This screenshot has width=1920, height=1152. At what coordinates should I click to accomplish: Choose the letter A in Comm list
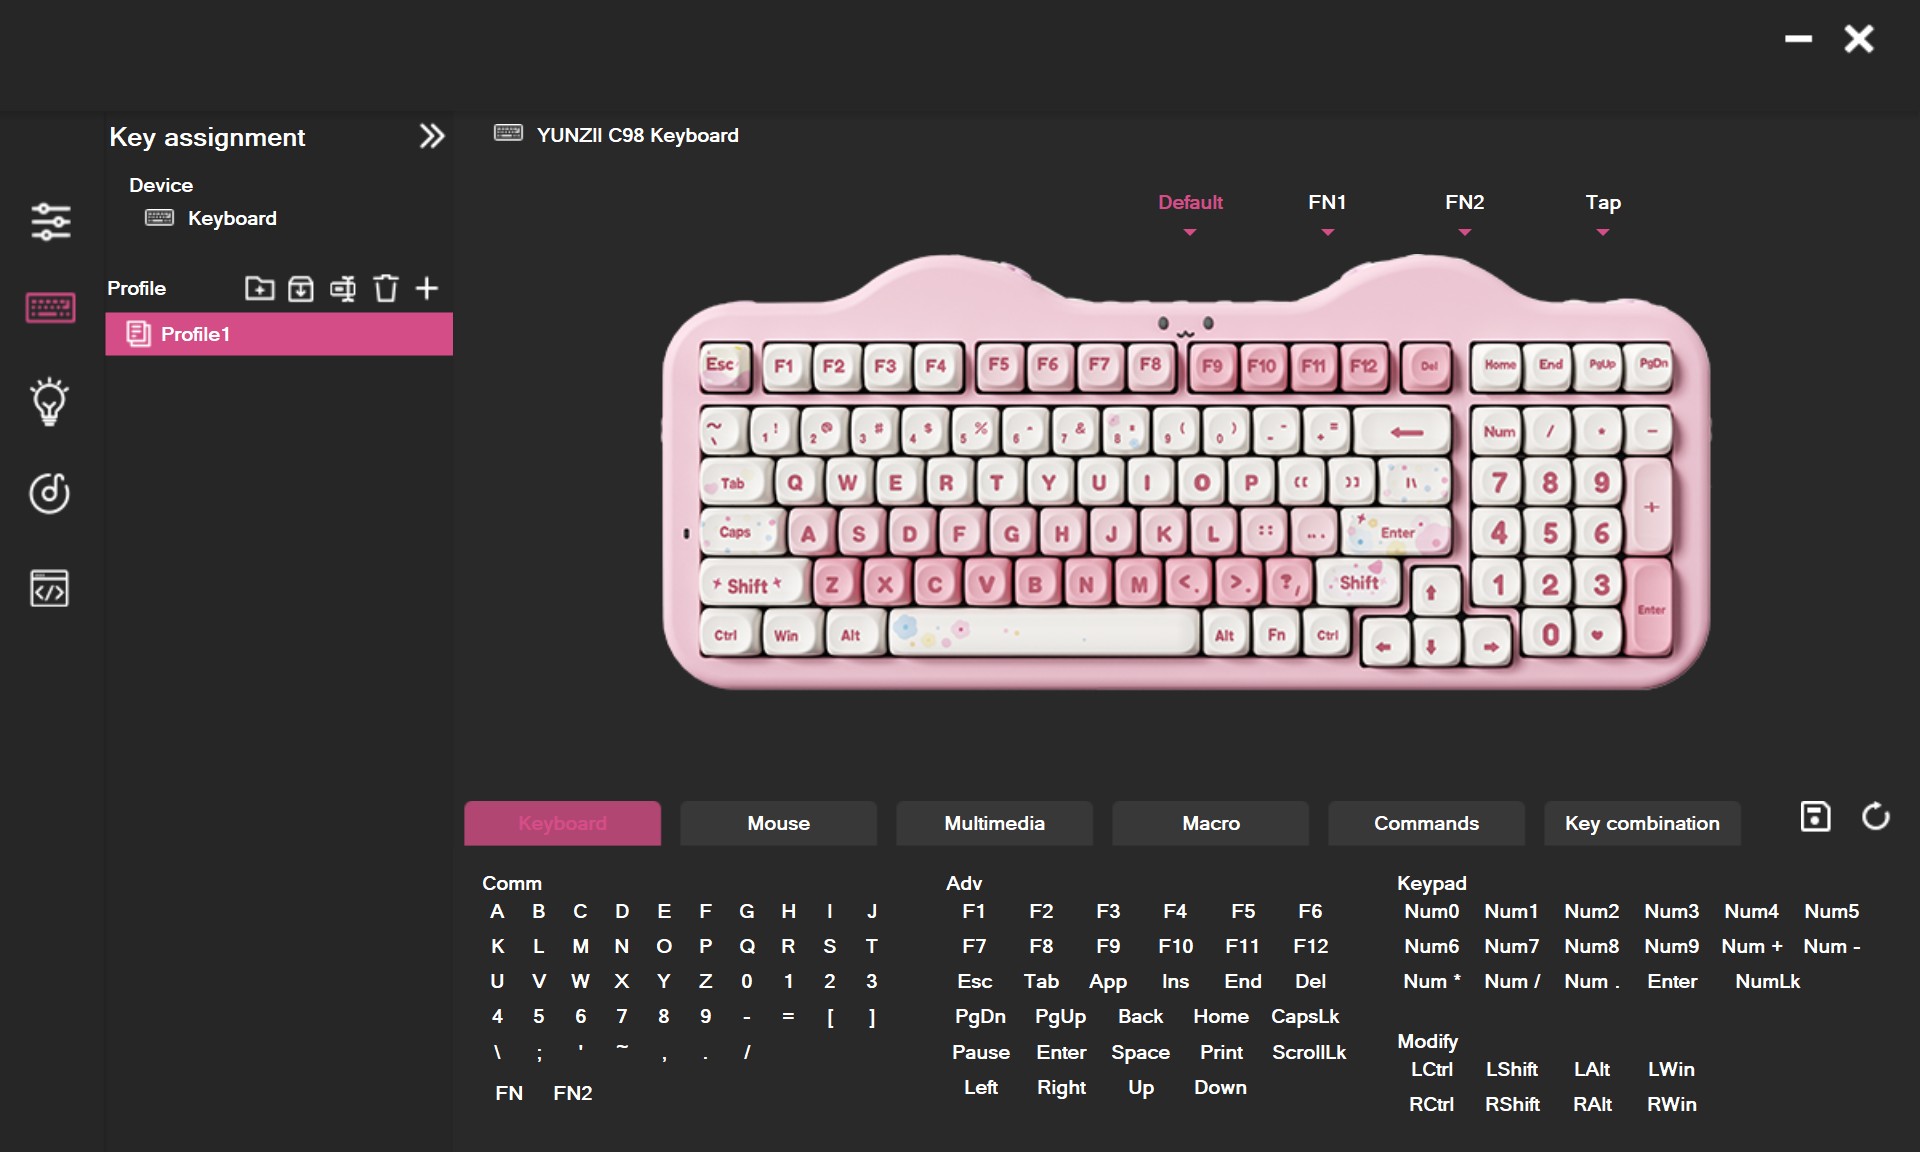pos(497,911)
